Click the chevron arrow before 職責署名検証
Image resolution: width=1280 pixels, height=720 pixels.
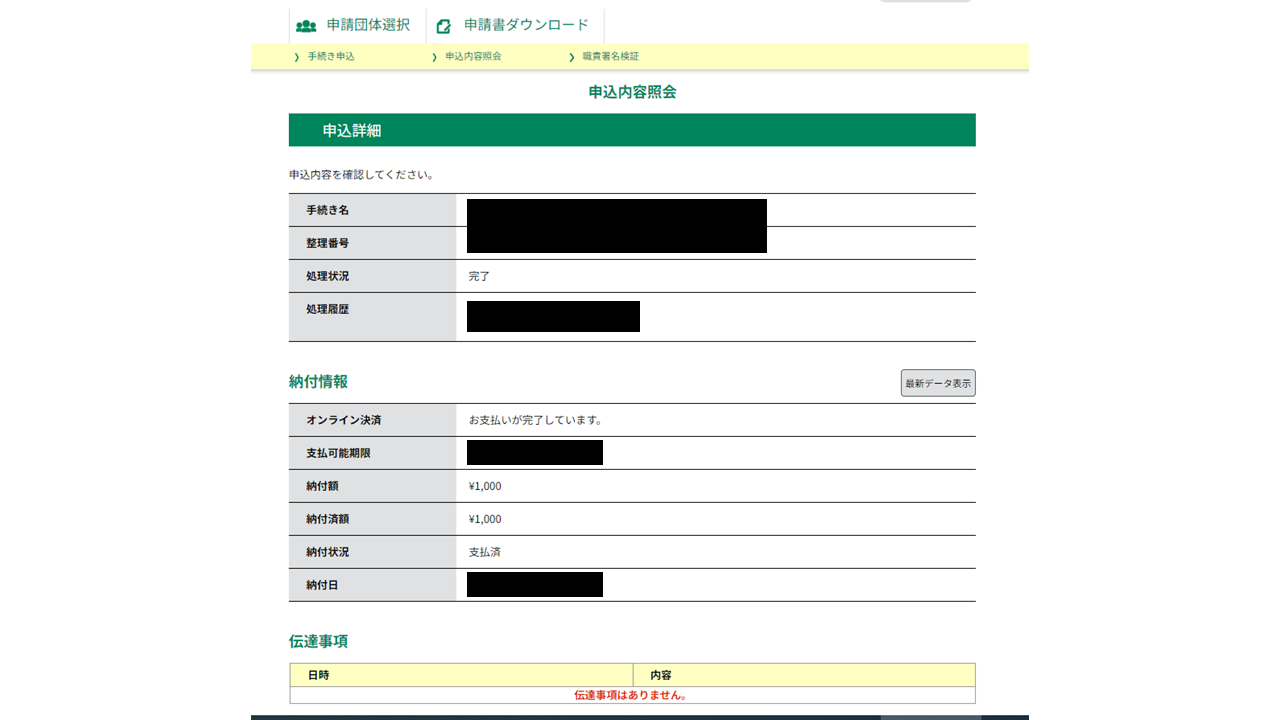(572, 57)
